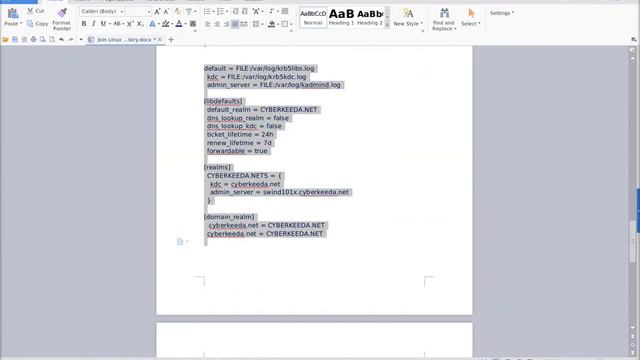The width and height of the screenshot is (640, 360).
Task: Click the text 'default_realm = CYBERKEEDA.NET'
Action: 262,109
